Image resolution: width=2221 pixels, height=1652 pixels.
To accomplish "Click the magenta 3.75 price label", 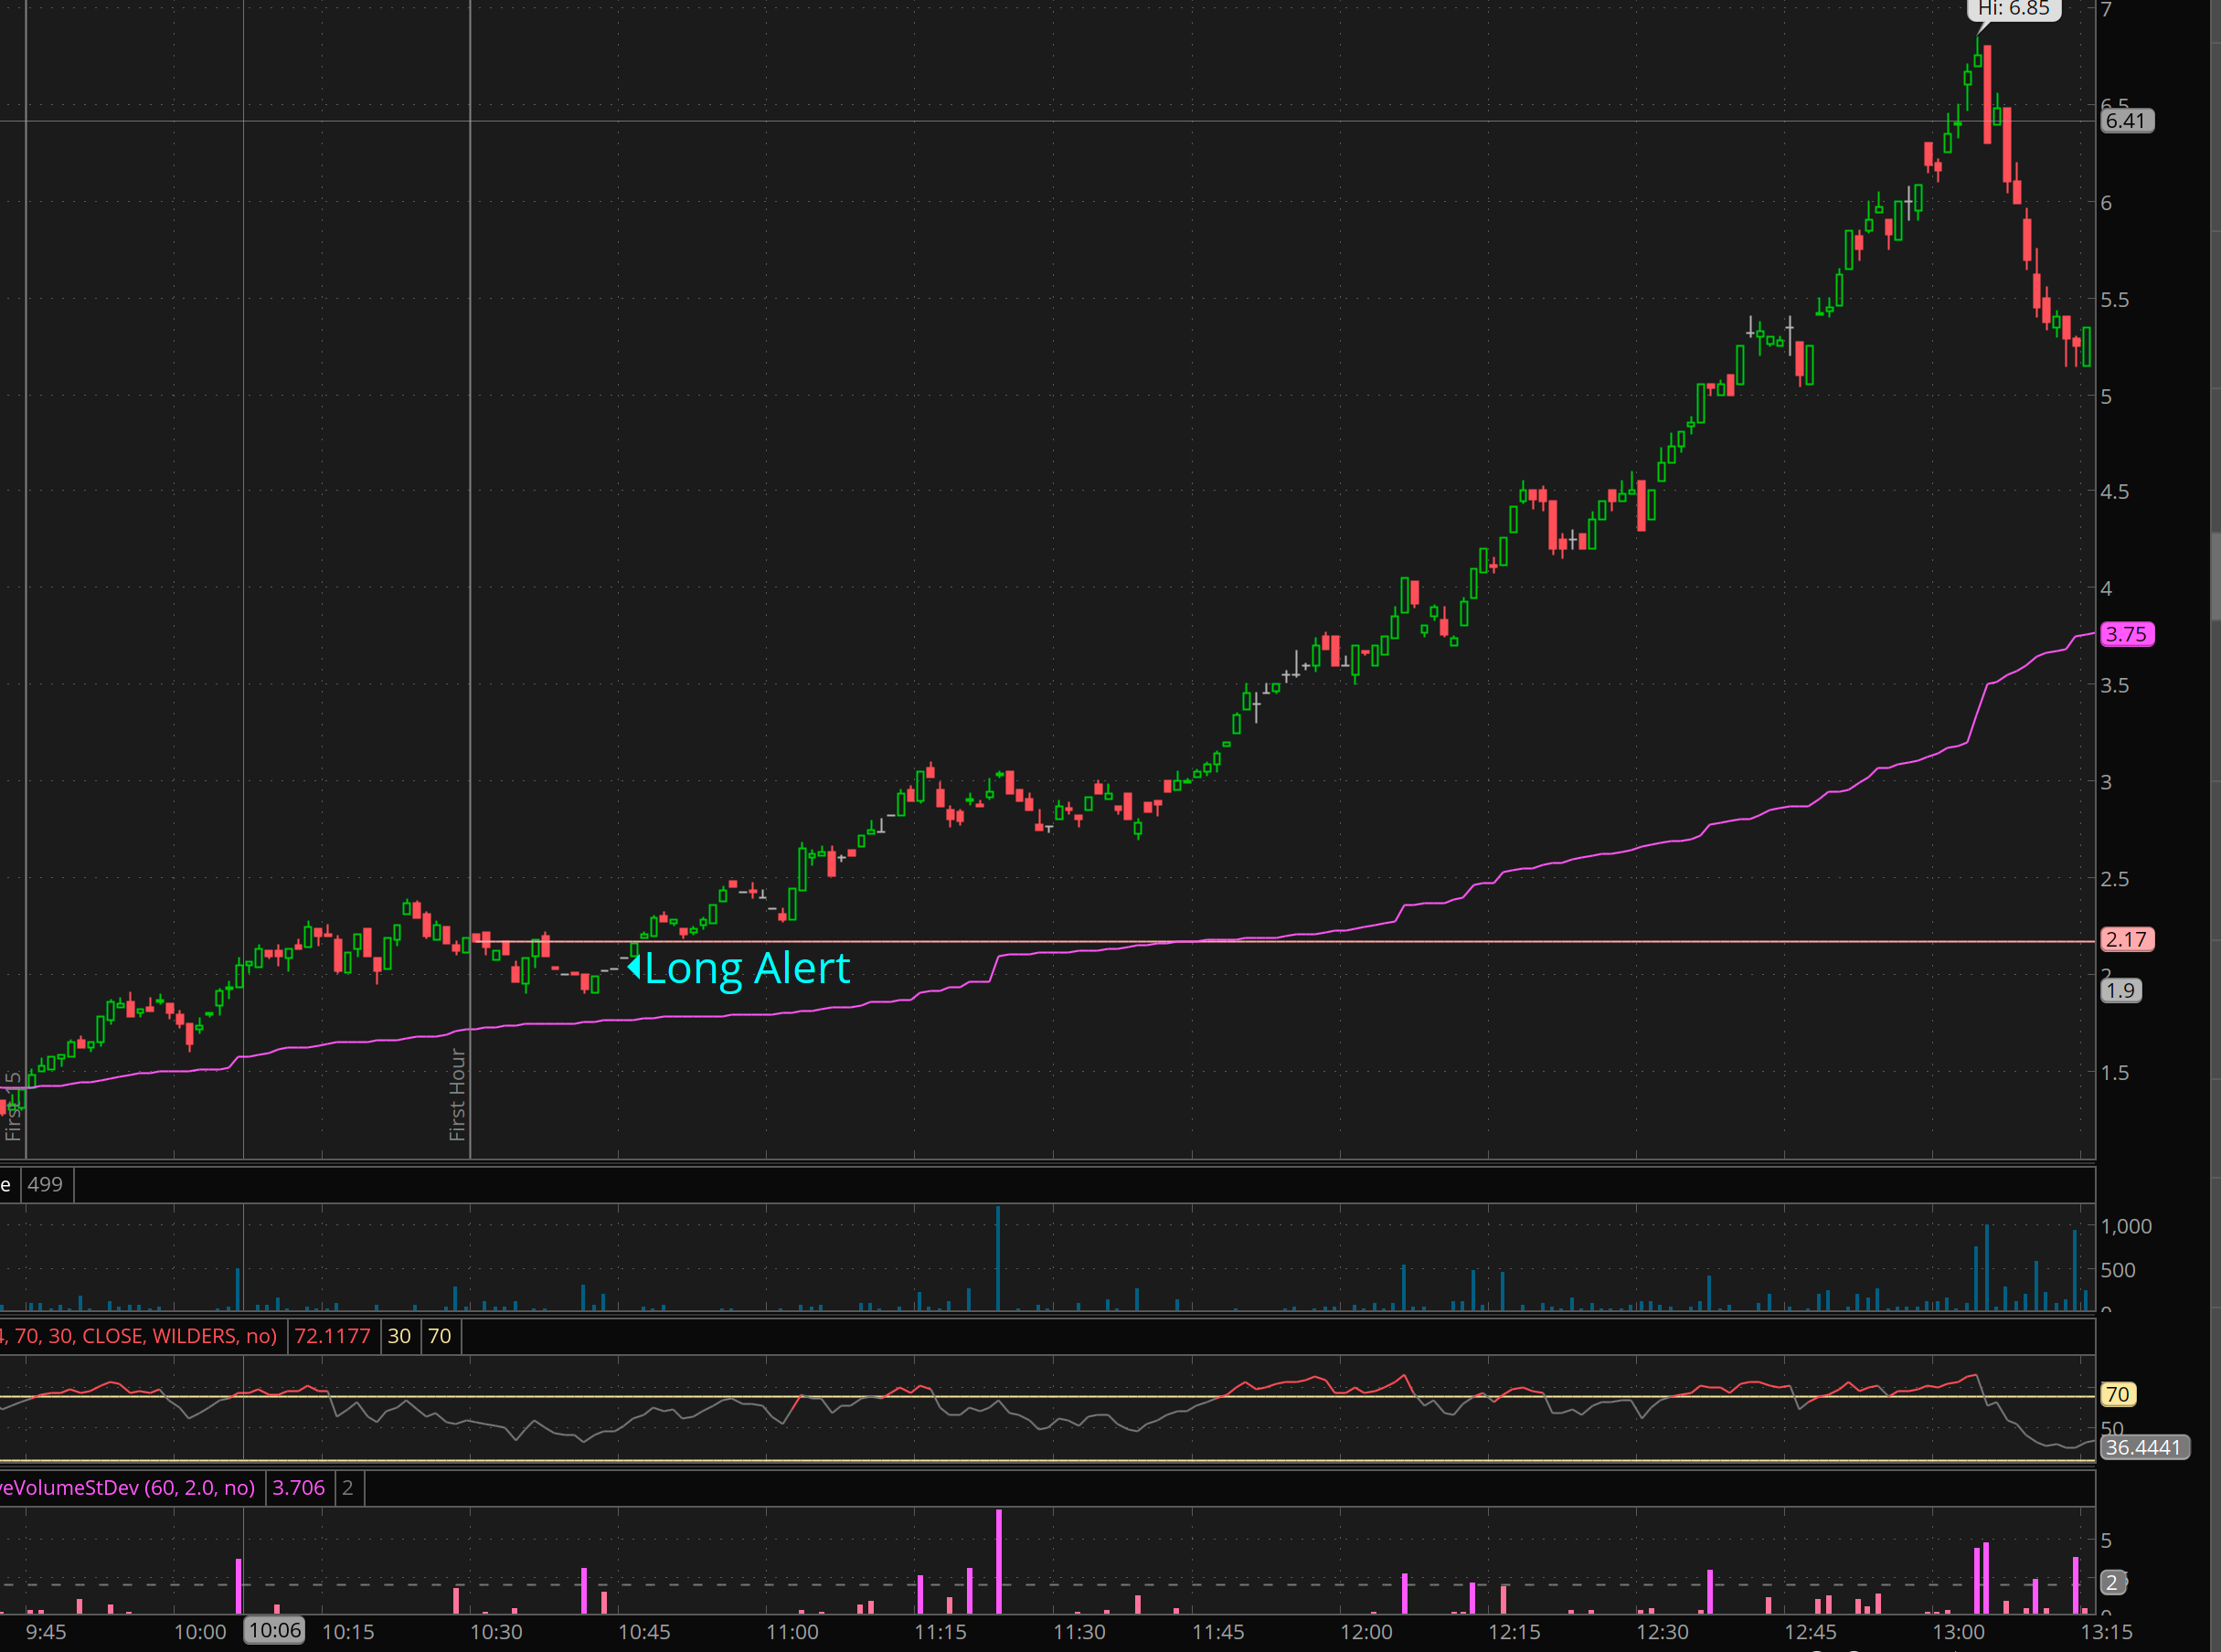I will coord(2126,634).
